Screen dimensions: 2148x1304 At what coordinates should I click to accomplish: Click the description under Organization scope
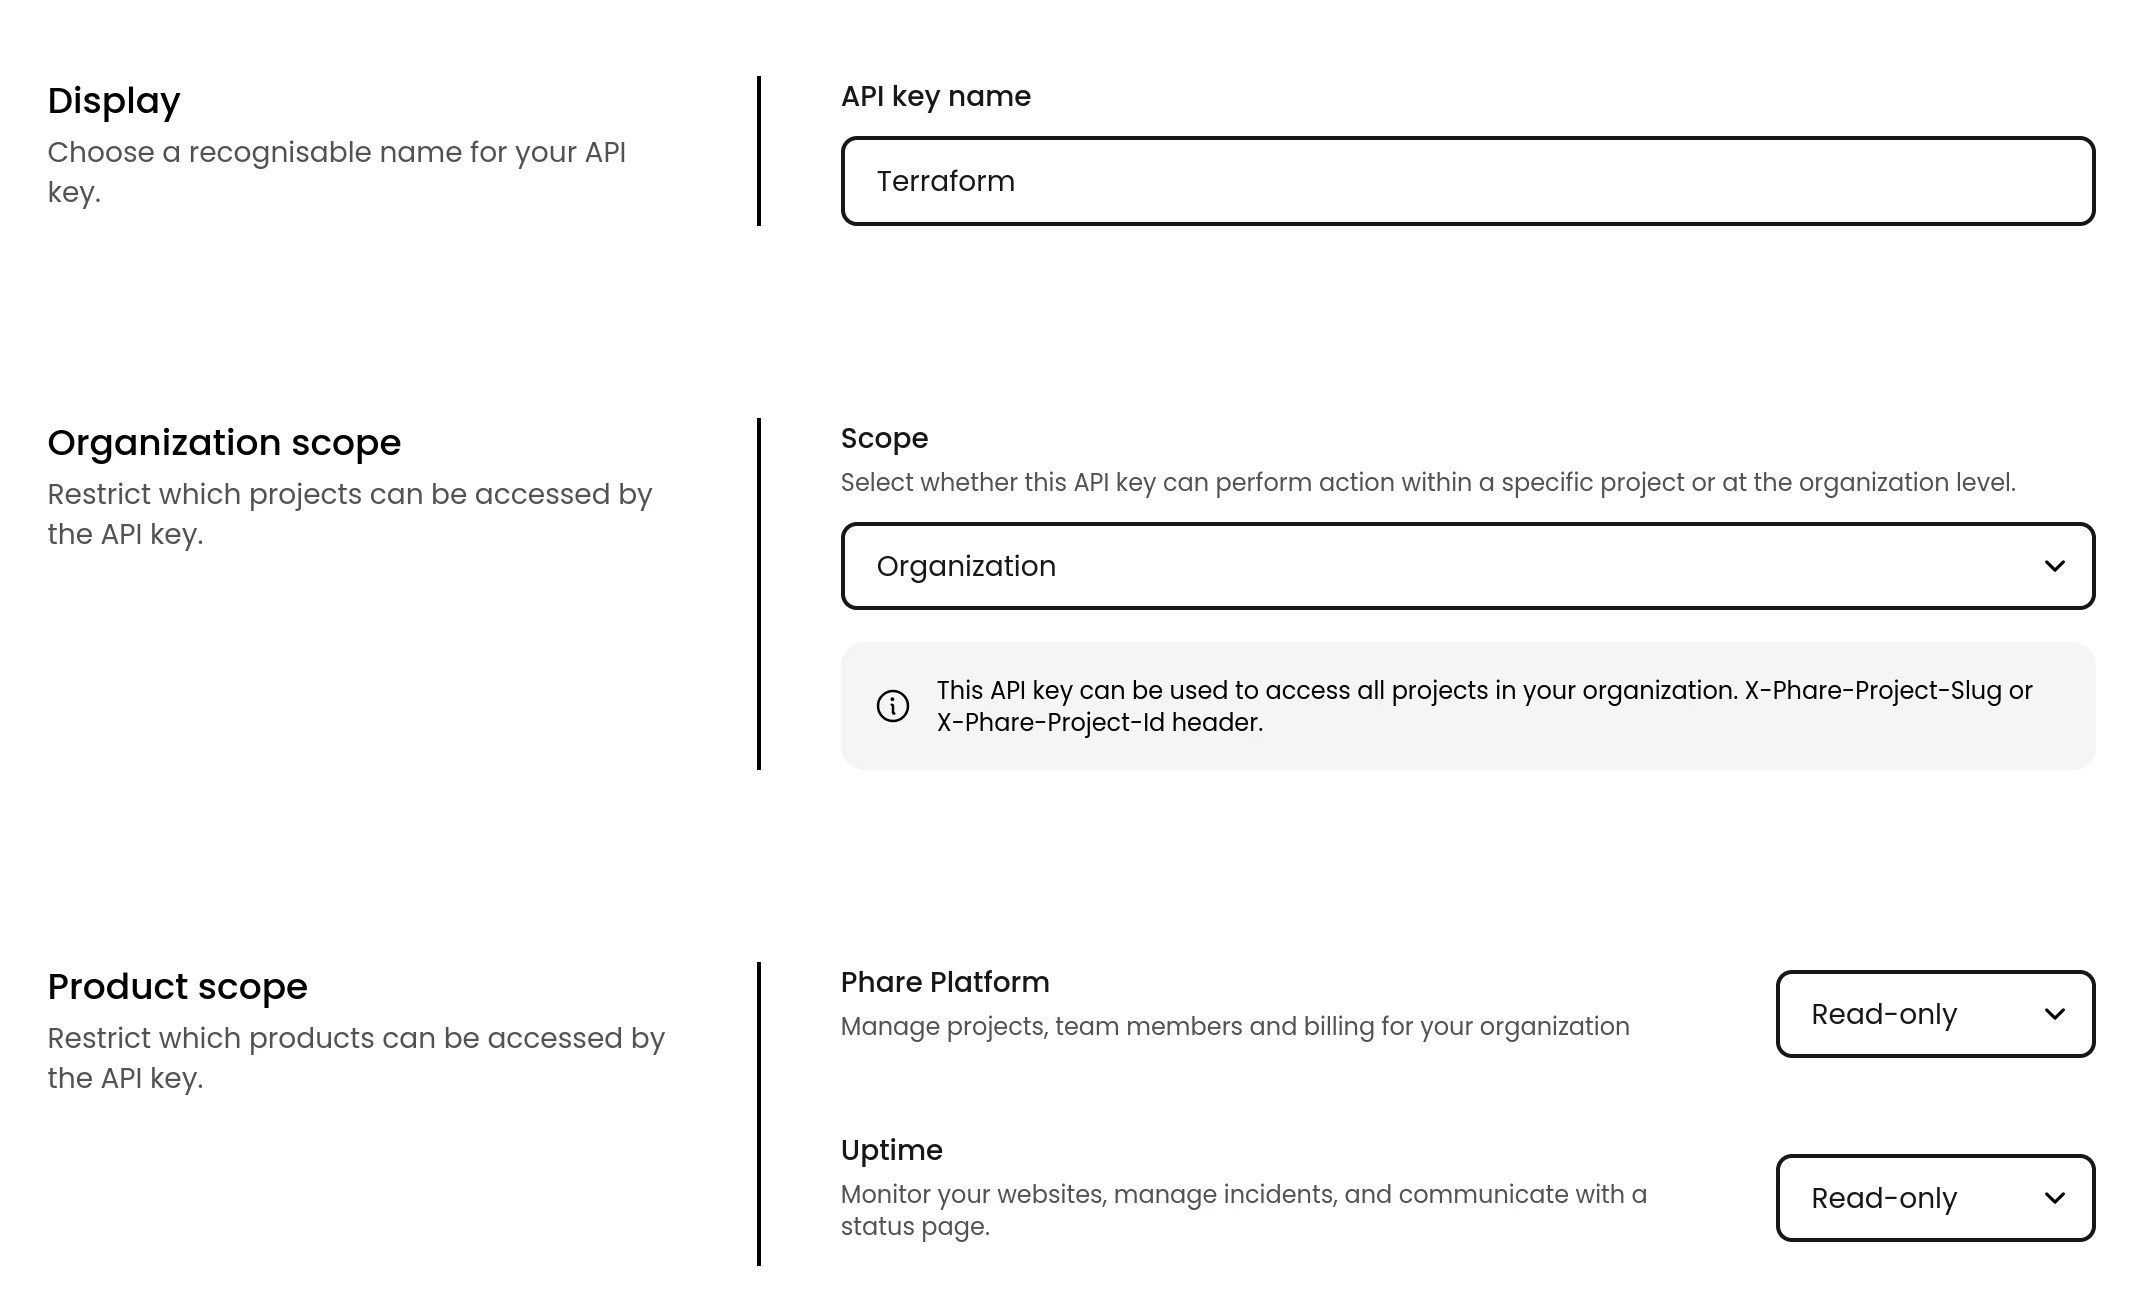pos(349,513)
